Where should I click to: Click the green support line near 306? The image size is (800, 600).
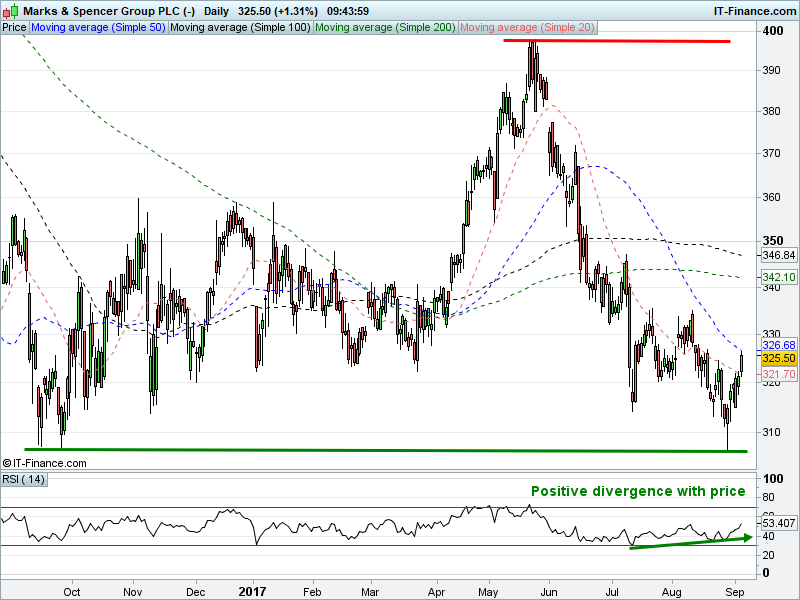tap(386, 450)
